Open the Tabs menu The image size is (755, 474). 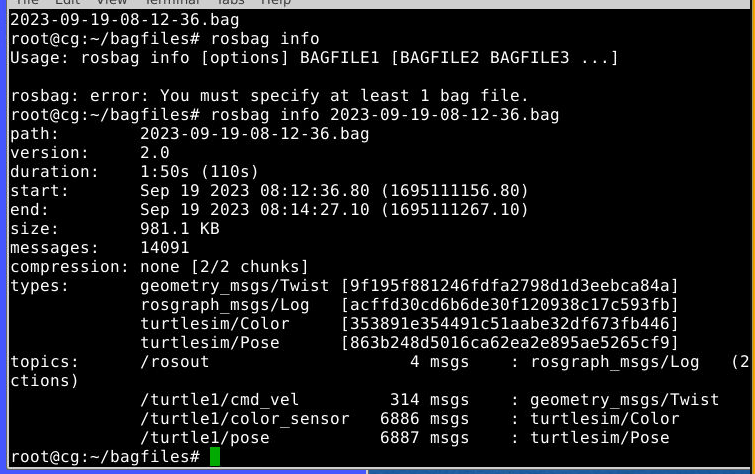point(231,2)
